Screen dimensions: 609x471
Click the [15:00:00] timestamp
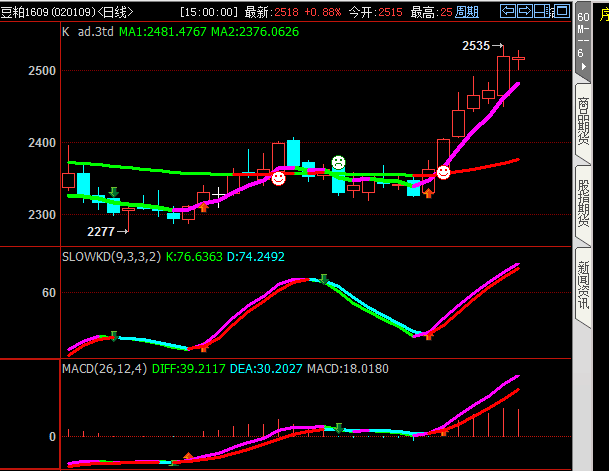coord(209,12)
